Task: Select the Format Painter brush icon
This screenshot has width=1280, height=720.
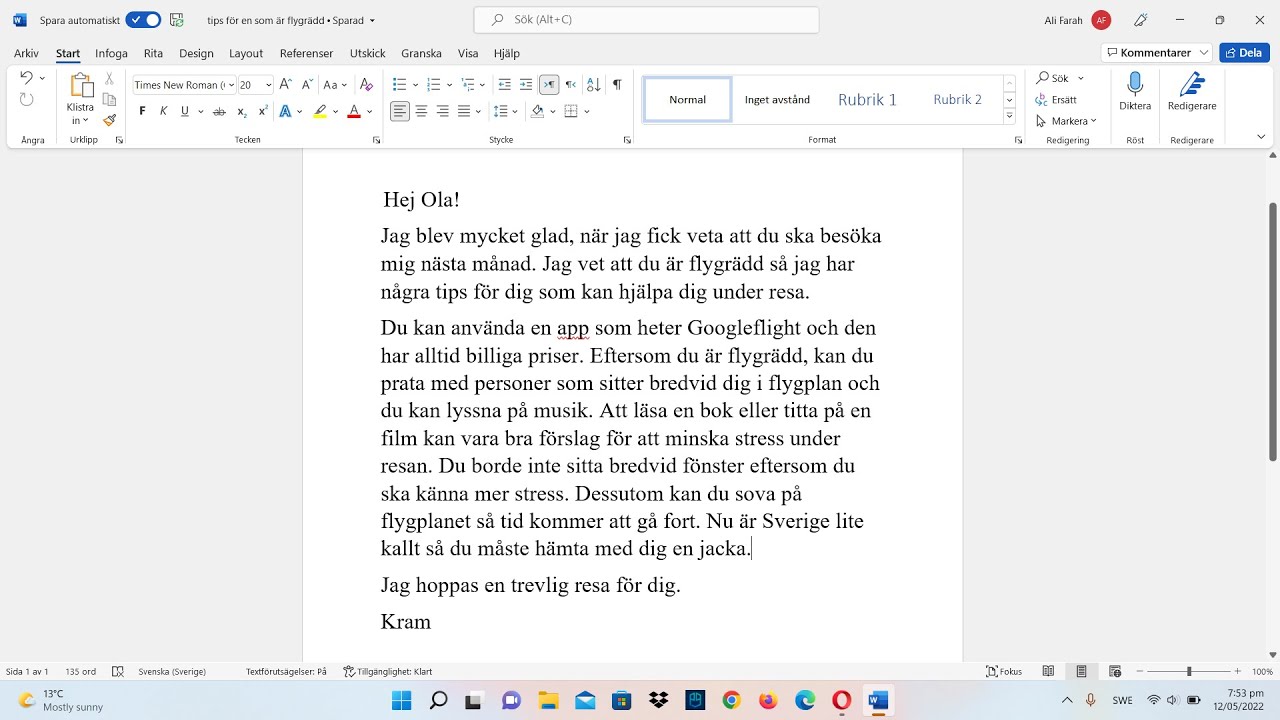Action: [109, 120]
